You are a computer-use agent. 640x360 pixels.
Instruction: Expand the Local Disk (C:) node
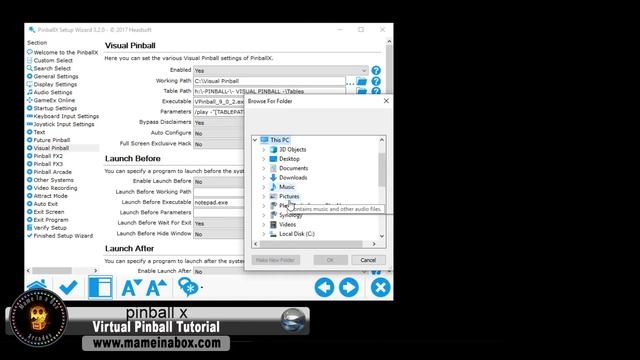coord(264,234)
